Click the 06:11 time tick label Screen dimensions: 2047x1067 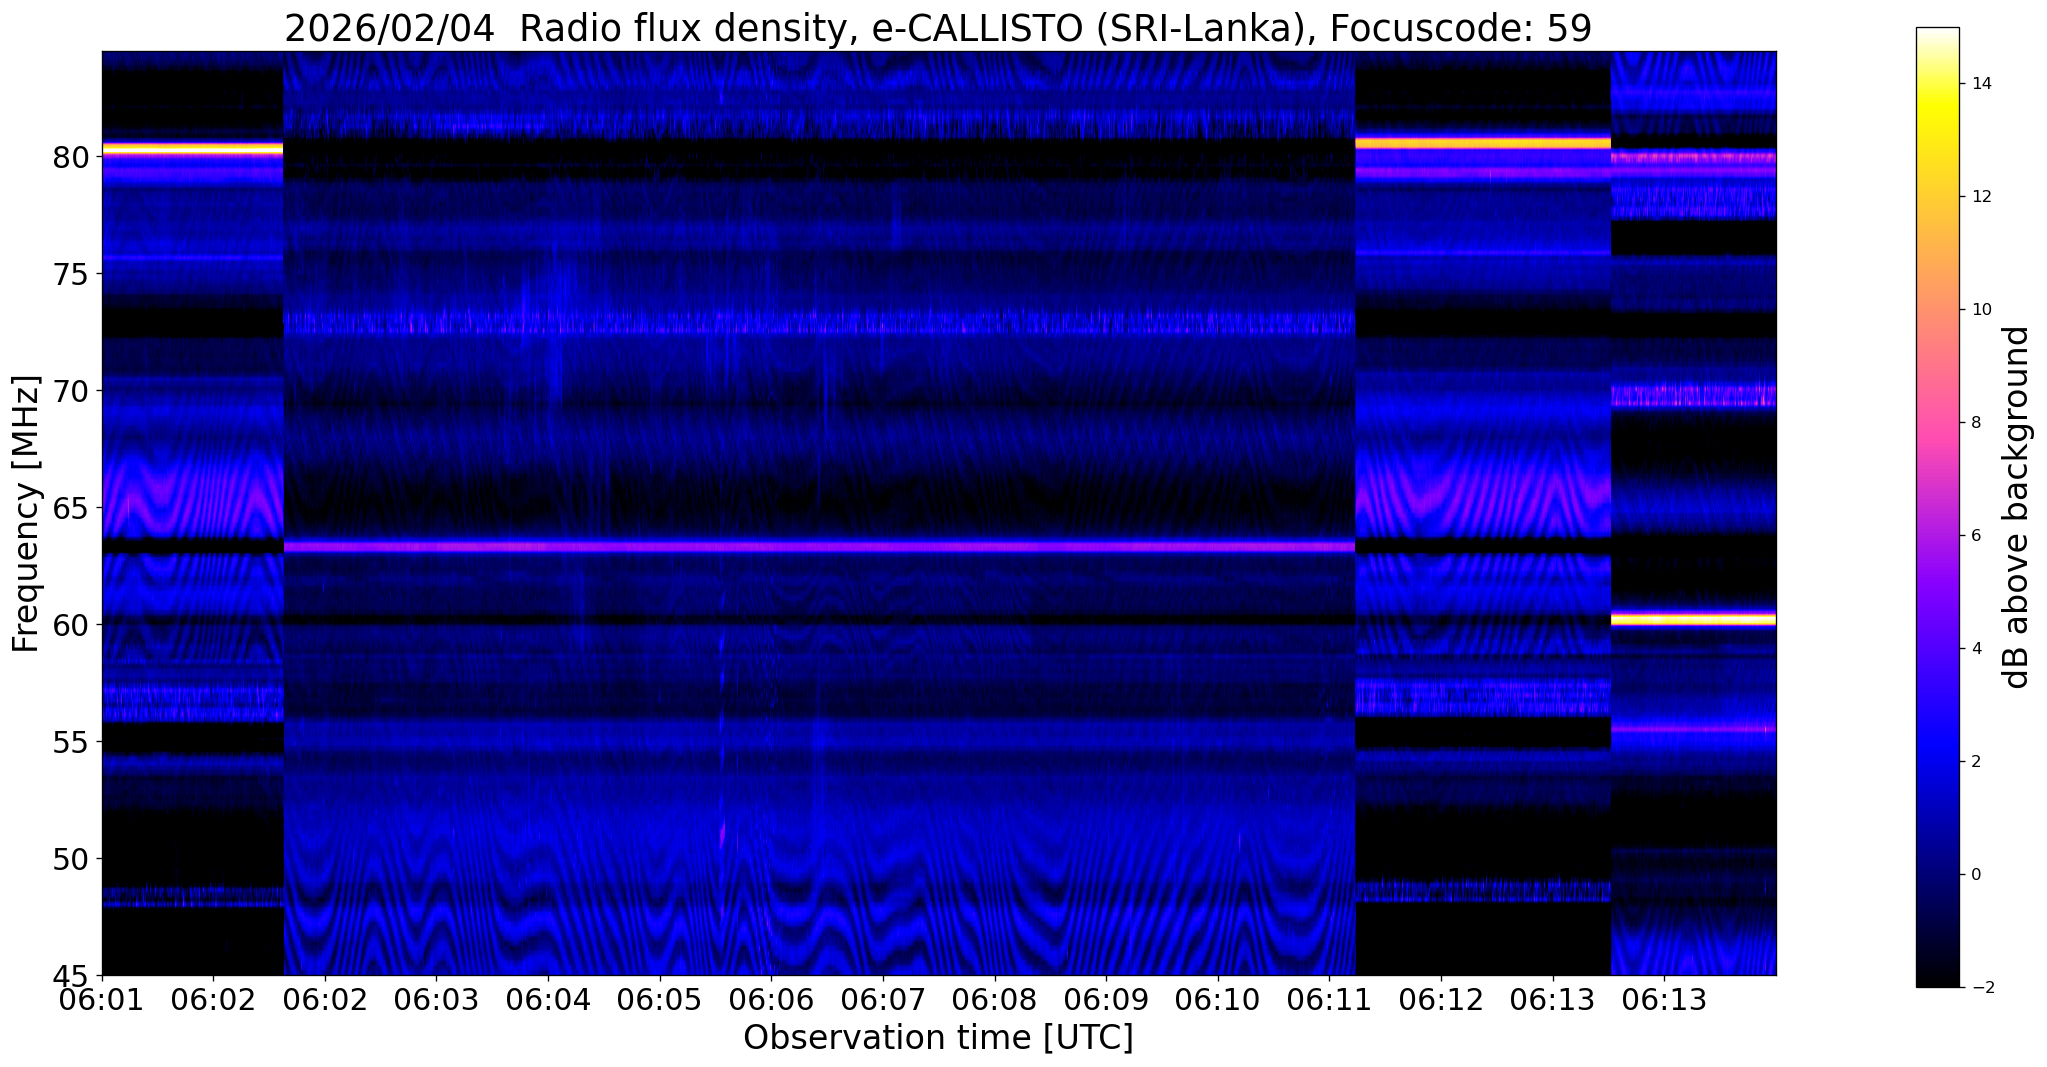1329,999
